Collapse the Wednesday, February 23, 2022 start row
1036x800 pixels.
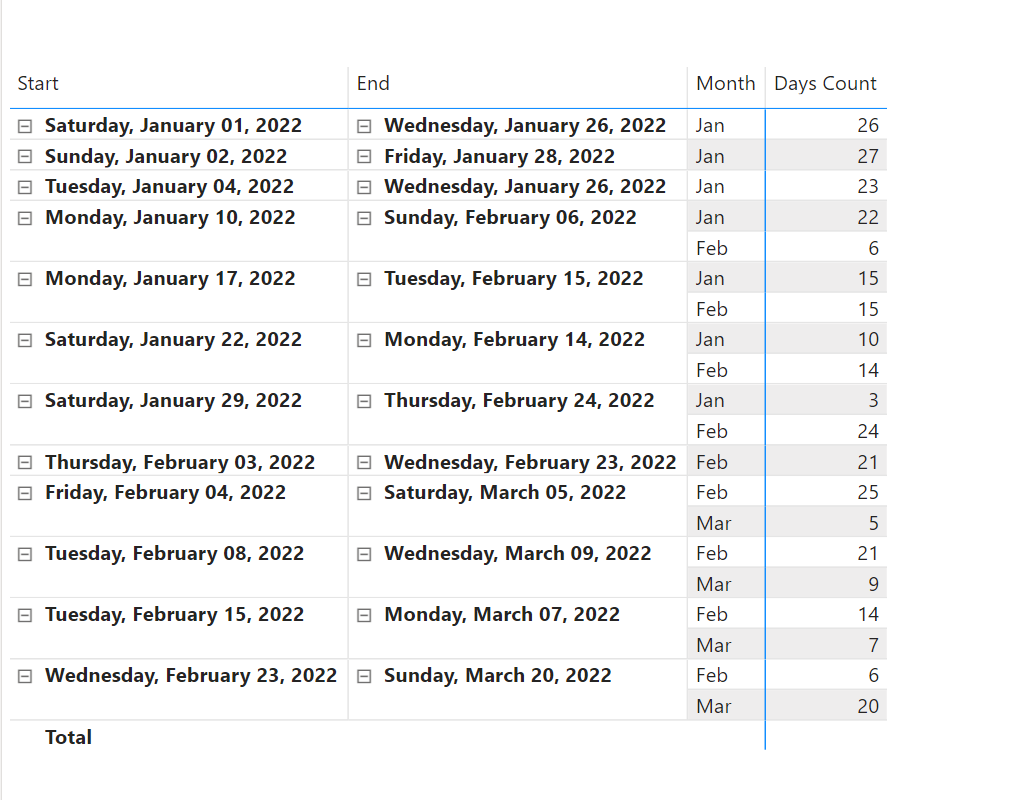(24, 676)
